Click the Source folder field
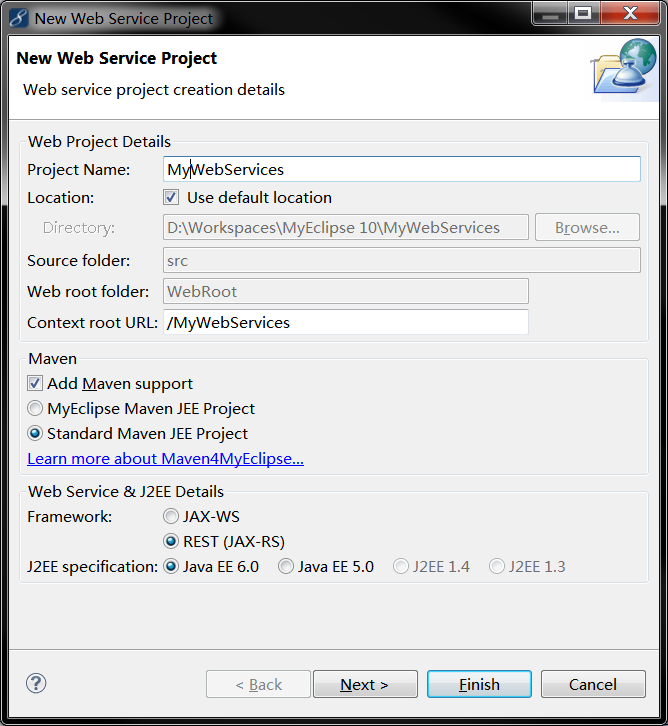This screenshot has height=726, width=668. click(x=402, y=260)
